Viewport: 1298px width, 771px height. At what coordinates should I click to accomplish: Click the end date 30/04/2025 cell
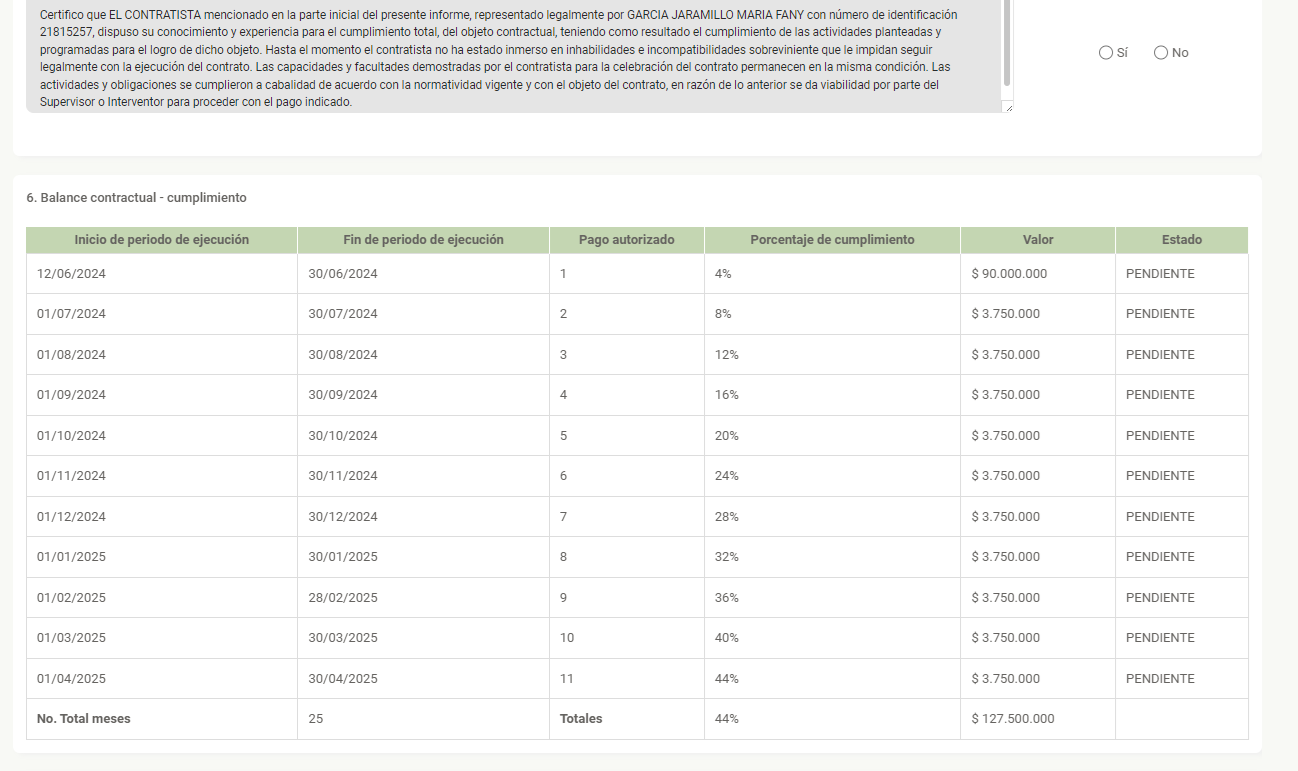(x=423, y=679)
